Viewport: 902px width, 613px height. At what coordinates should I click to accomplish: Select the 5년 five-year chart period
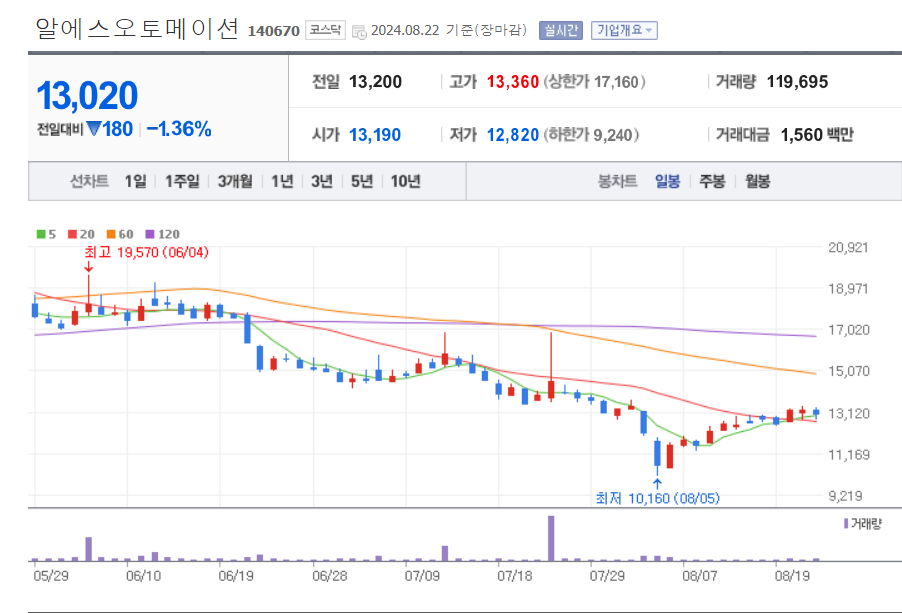pos(359,182)
